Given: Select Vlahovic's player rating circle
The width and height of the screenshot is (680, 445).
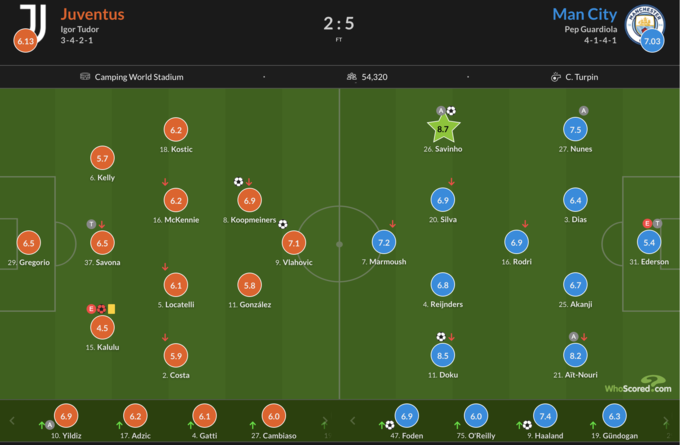Looking at the screenshot, I should click(294, 242).
